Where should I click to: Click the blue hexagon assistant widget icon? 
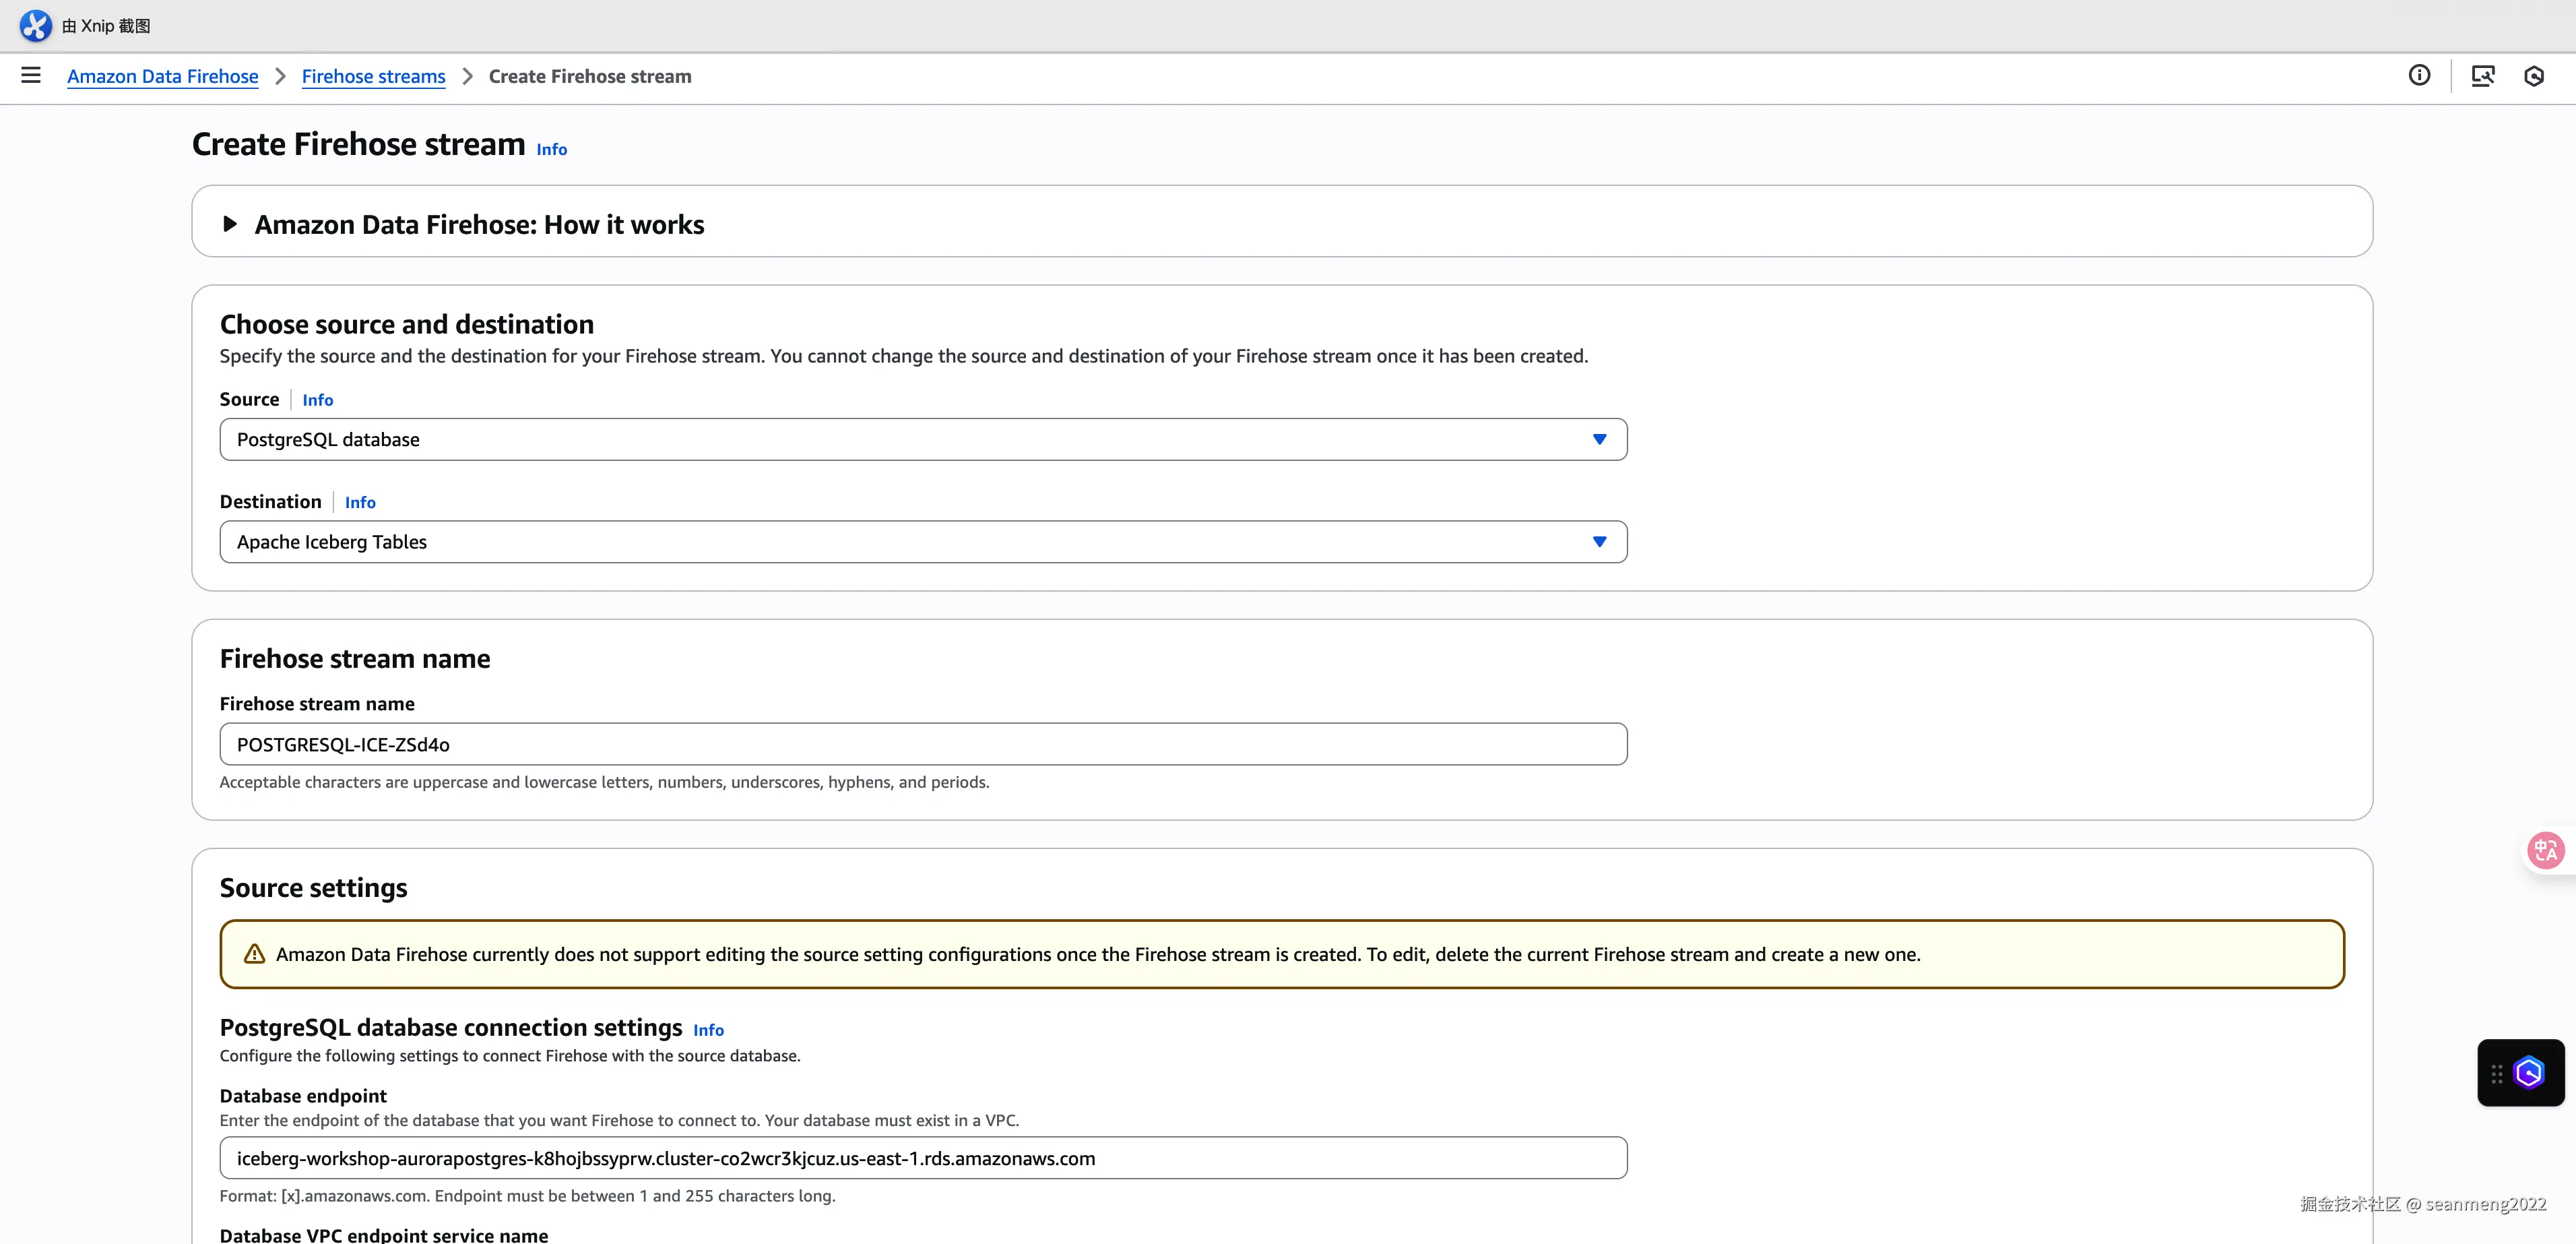(2529, 1073)
